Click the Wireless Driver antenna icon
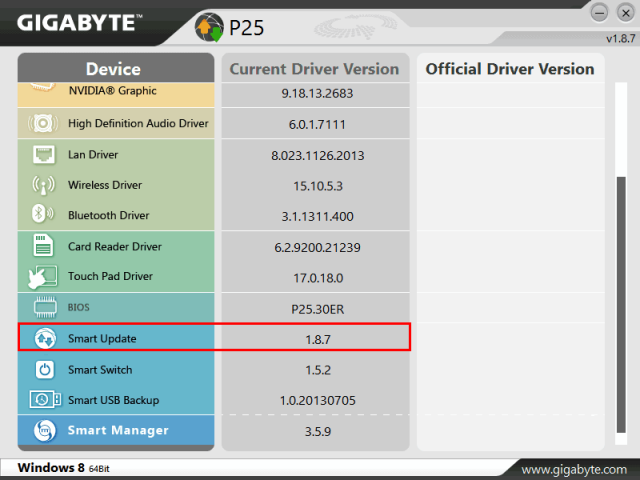This screenshot has height=480, width=640. (x=43, y=185)
